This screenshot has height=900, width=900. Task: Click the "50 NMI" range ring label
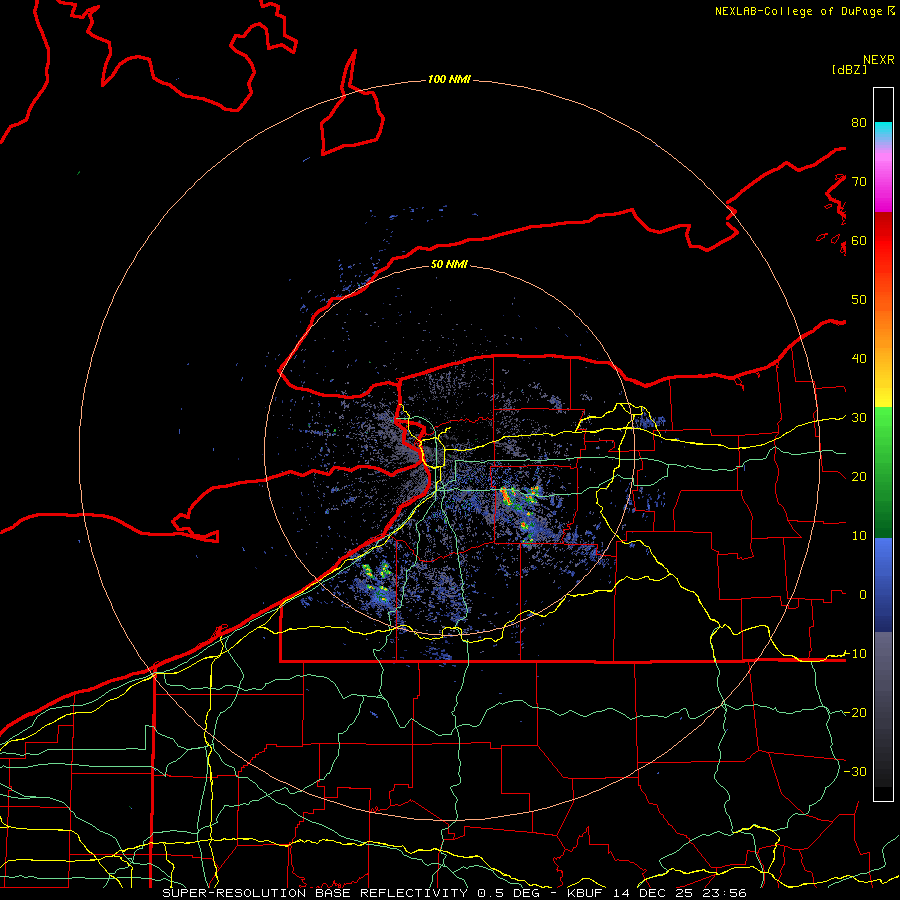click(x=449, y=264)
